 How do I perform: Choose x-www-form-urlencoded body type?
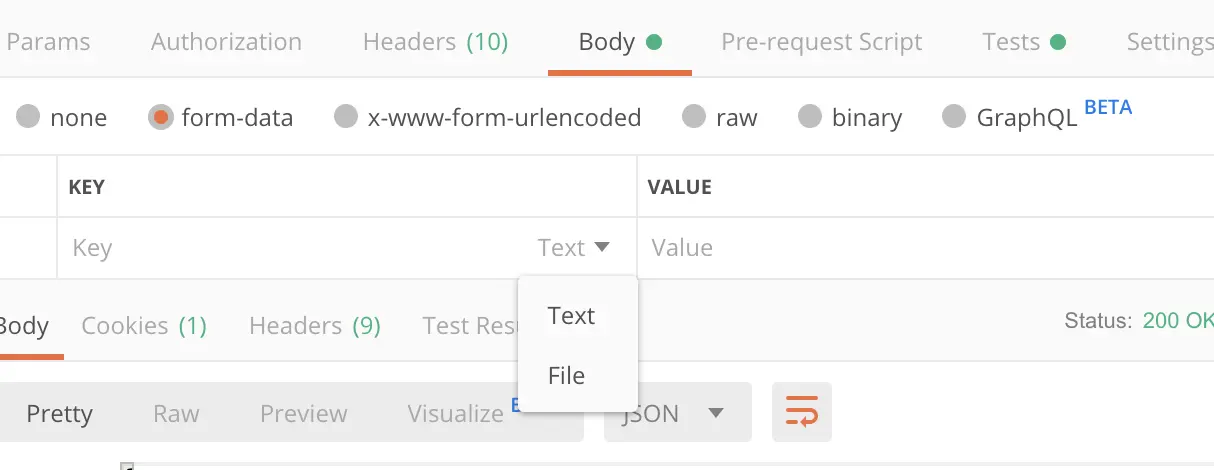coord(346,117)
